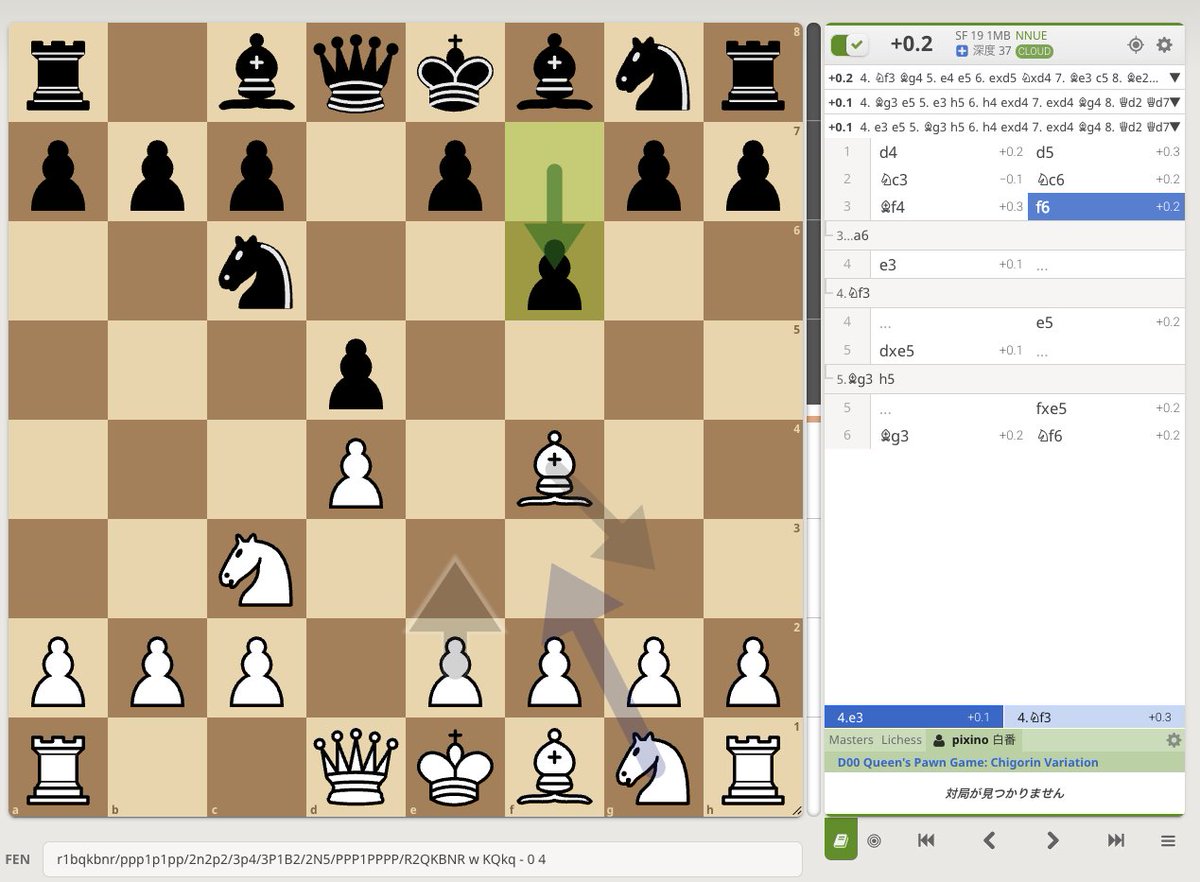Open the engine settings gear at panel top
This screenshot has width=1200, height=882.
click(x=1164, y=45)
